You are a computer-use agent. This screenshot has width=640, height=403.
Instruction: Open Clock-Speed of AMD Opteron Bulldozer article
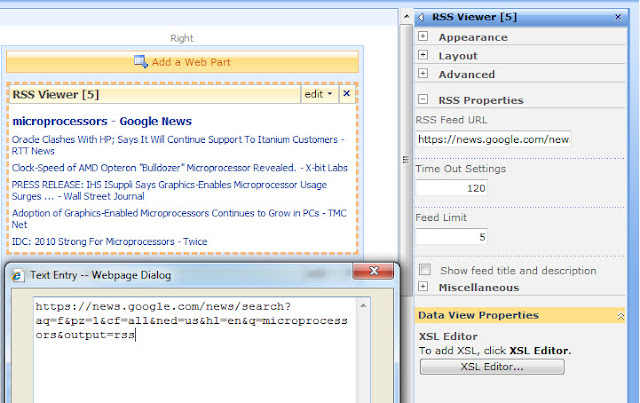coord(180,168)
